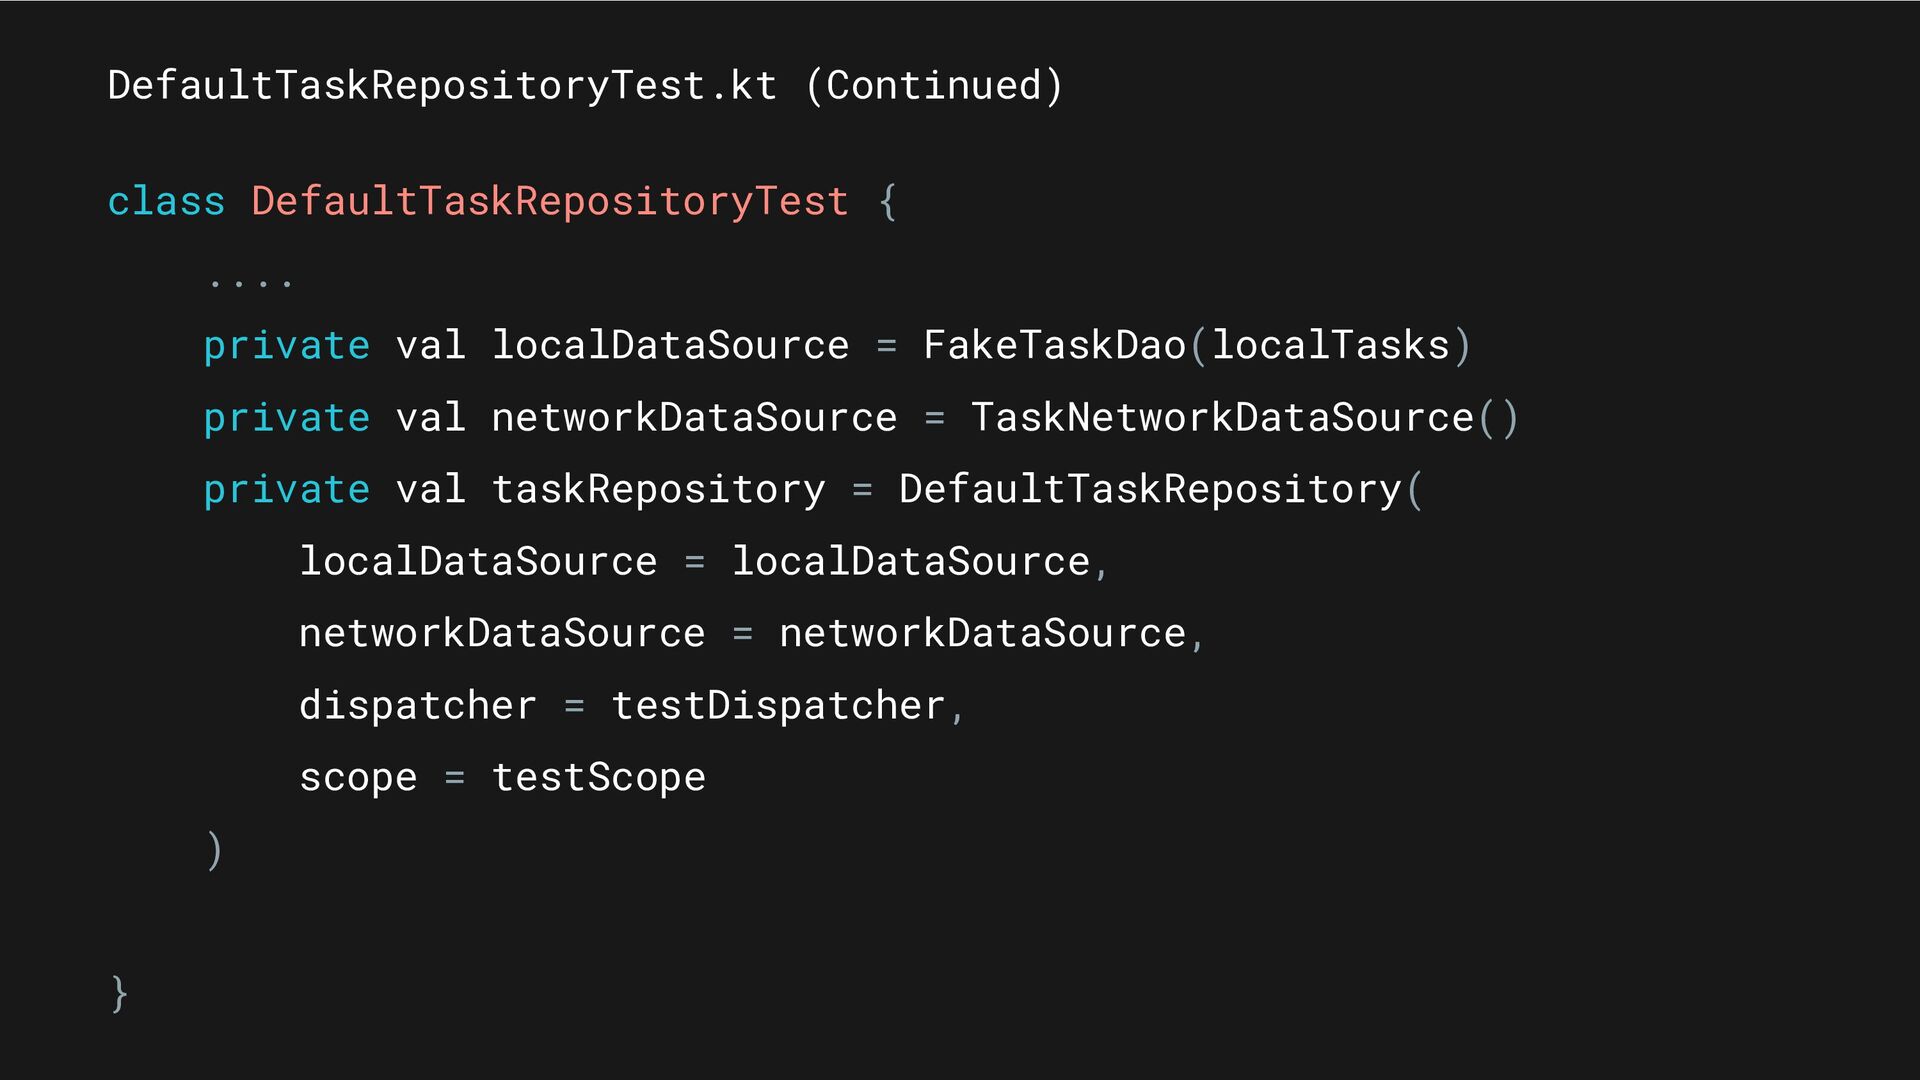
Task: Click the closing parenthesis of the constructor
Action: point(214,850)
